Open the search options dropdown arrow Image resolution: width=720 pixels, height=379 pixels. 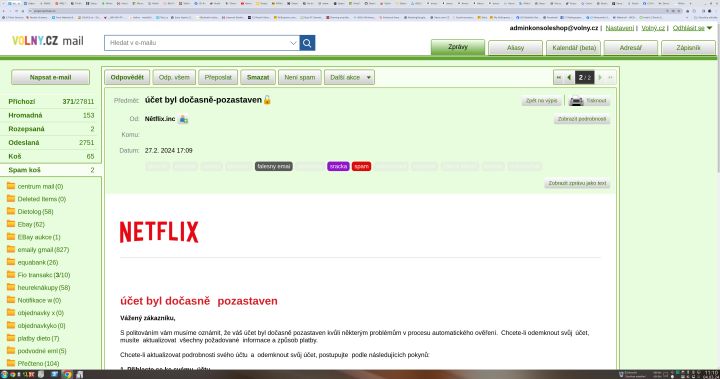pyautogui.click(x=293, y=43)
